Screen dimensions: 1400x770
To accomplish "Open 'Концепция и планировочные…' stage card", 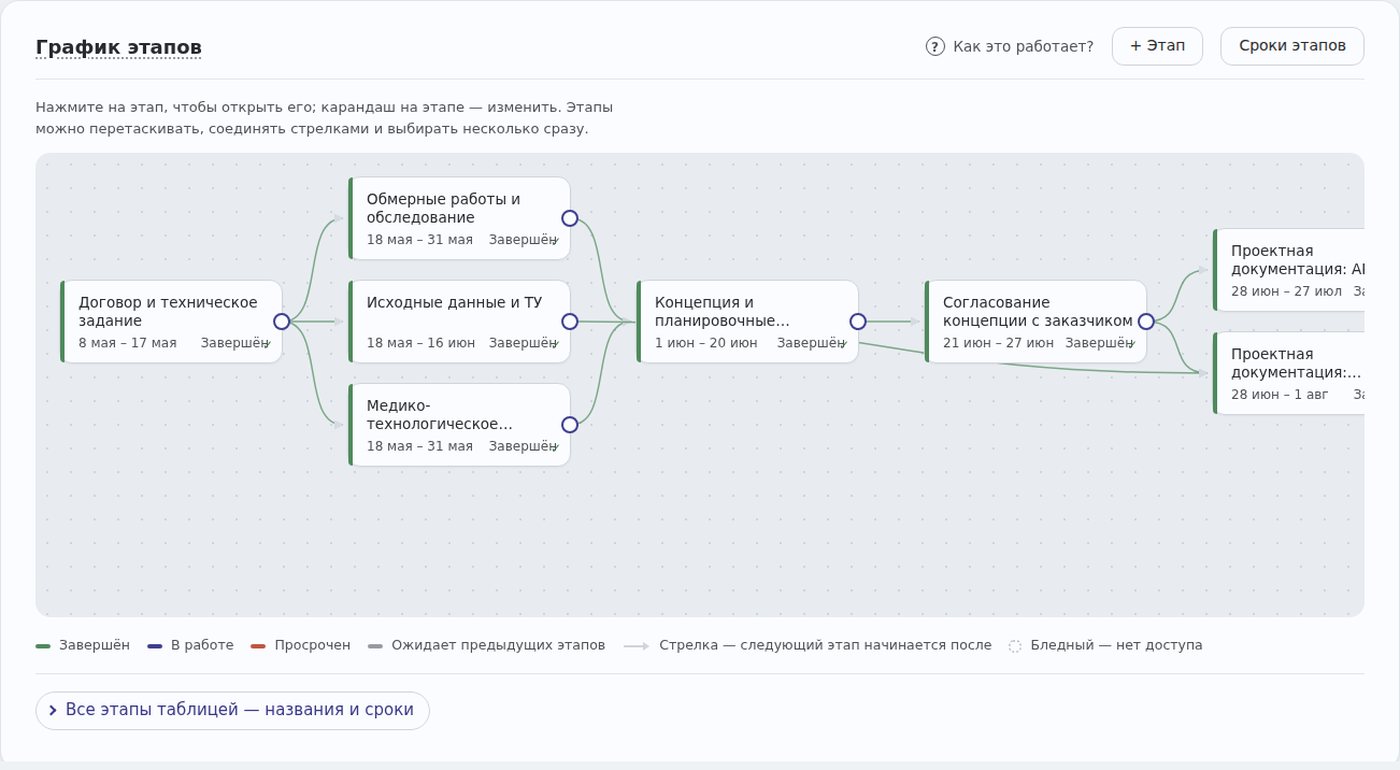I will pyautogui.click(x=747, y=321).
